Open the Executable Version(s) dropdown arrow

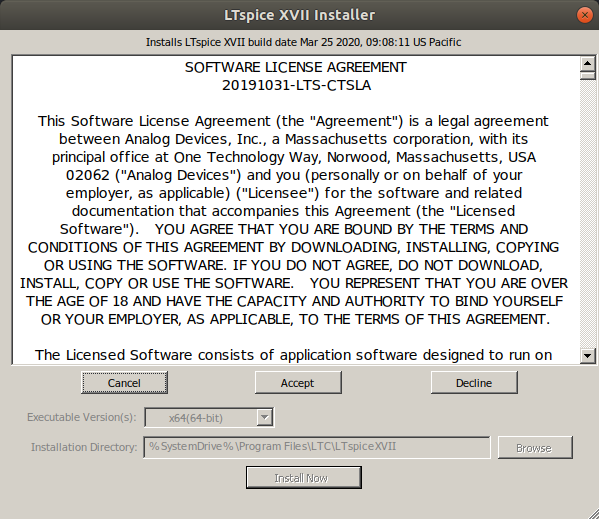pyautogui.click(x=264, y=417)
